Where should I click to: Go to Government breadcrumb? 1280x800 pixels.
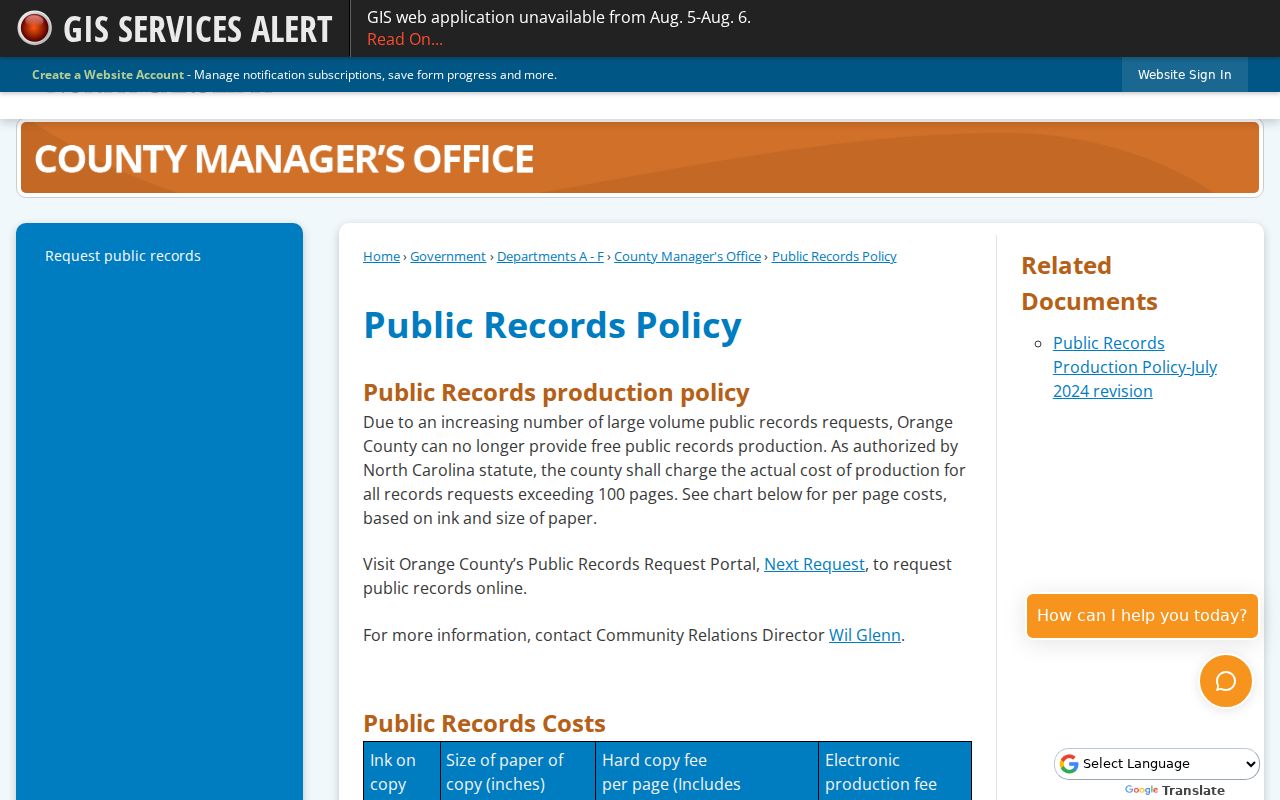tap(448, 257)
